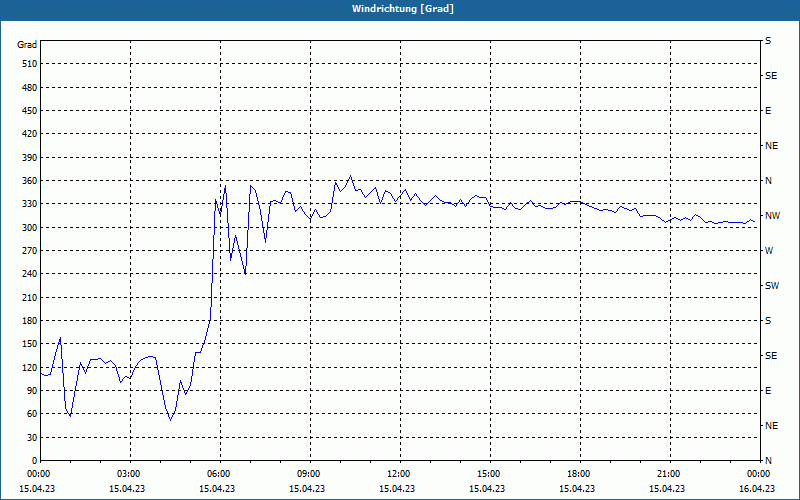800x500 pixels.
Task: Click the 30 left axis value
Action: (x=32, y=437)
